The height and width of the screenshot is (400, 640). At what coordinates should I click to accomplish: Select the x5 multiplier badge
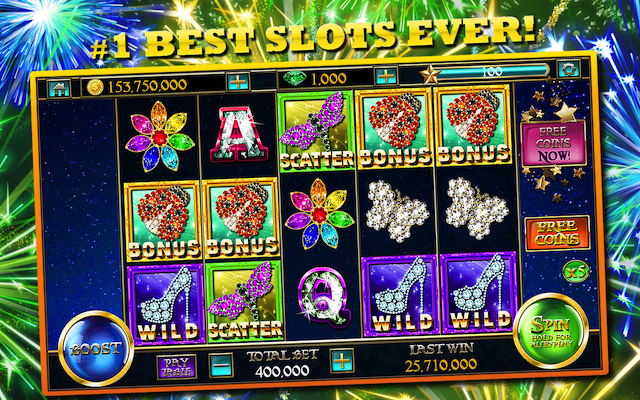coord(576,271)
